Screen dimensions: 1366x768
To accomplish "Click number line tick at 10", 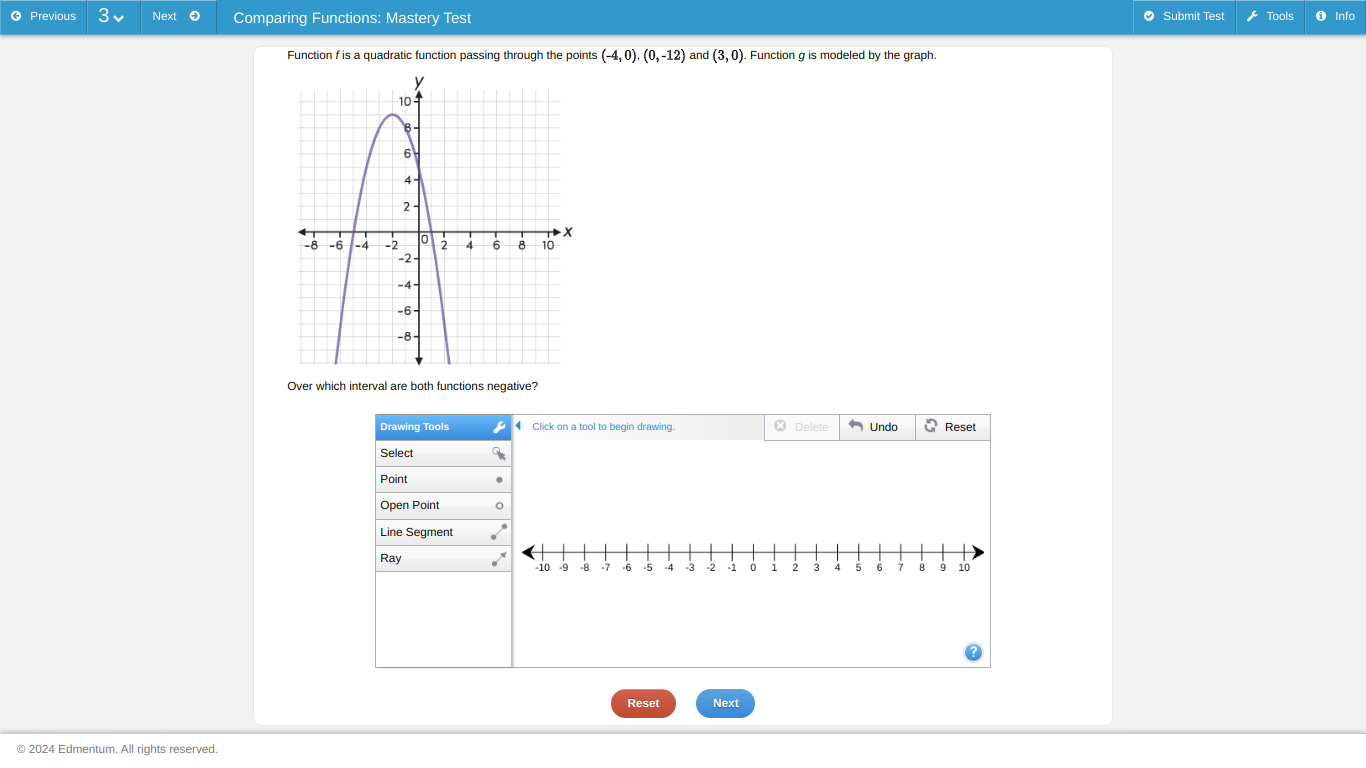I will click(x=964, y=552).
